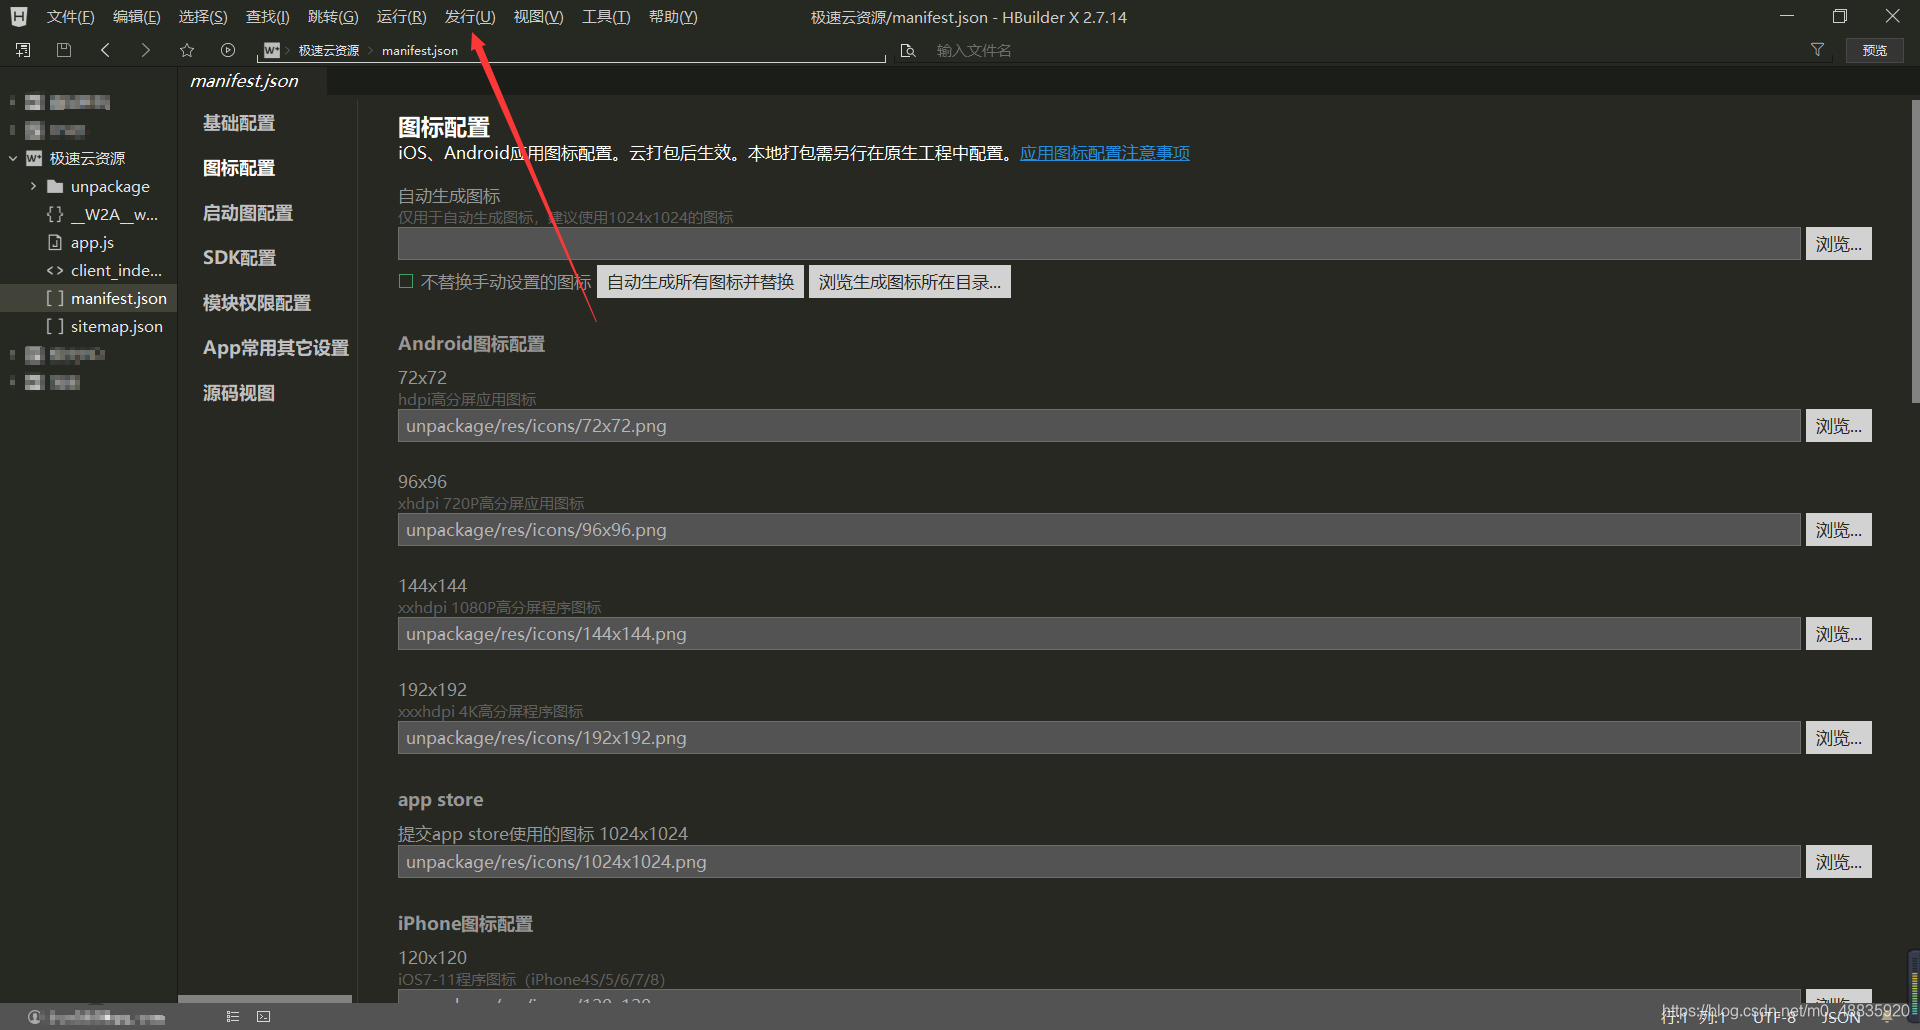This screenshot has height=1030, width=1920.
Task: Open the terminal icon in status bar
Action: click(x=264, y=1017)
